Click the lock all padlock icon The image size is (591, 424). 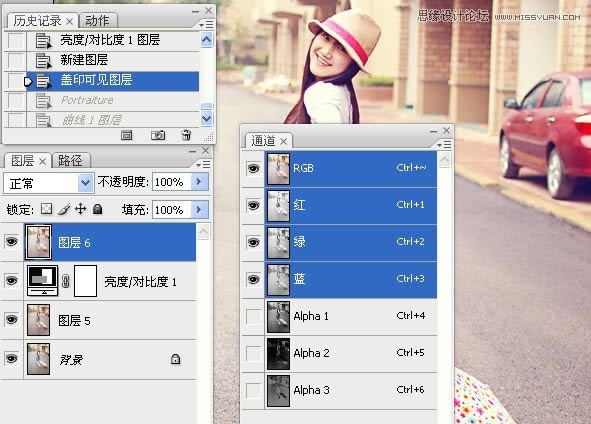pos(97,209)
